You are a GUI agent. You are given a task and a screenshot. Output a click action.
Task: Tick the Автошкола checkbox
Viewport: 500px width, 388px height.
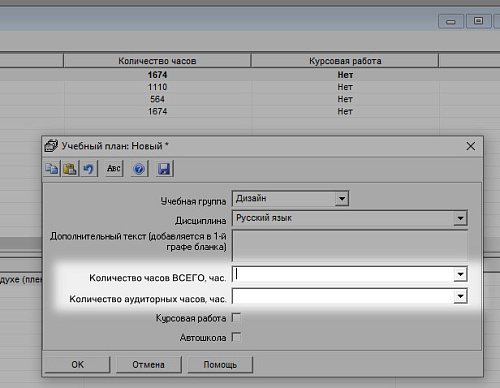pos(236,337)
